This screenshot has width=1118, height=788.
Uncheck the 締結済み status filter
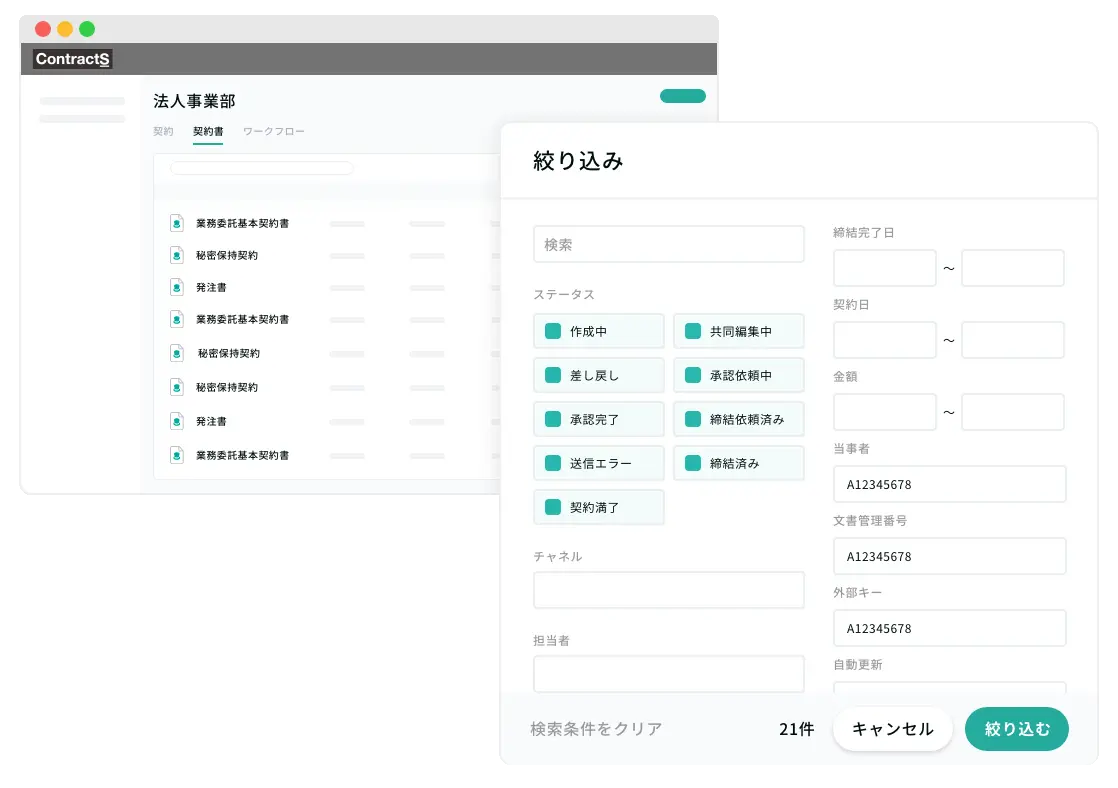coord(692,463)
